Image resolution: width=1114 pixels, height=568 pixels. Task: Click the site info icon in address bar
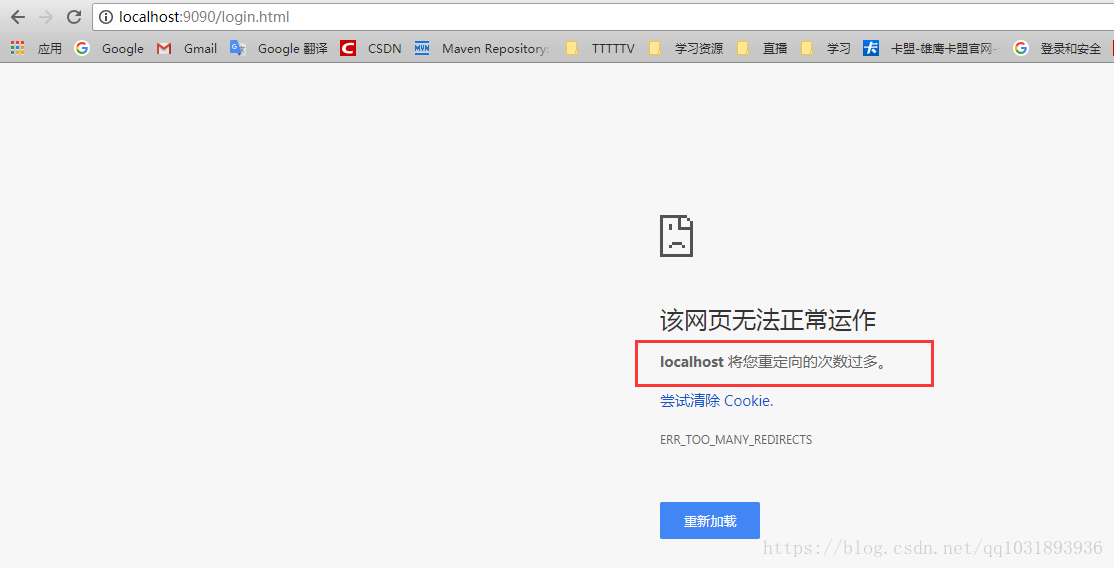point(106,17)
